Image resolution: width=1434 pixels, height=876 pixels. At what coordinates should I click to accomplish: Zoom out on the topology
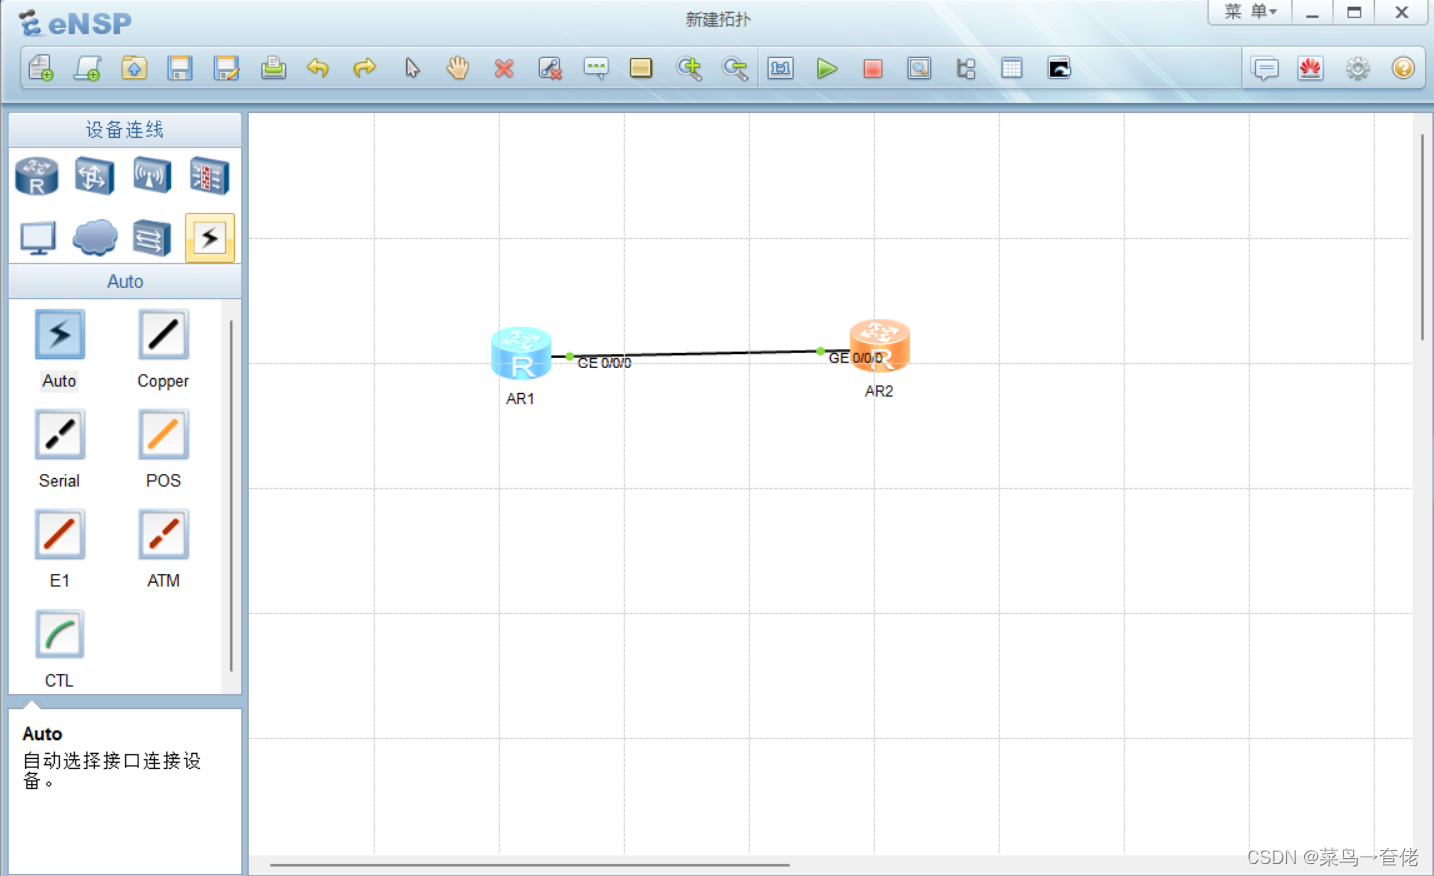735,68
